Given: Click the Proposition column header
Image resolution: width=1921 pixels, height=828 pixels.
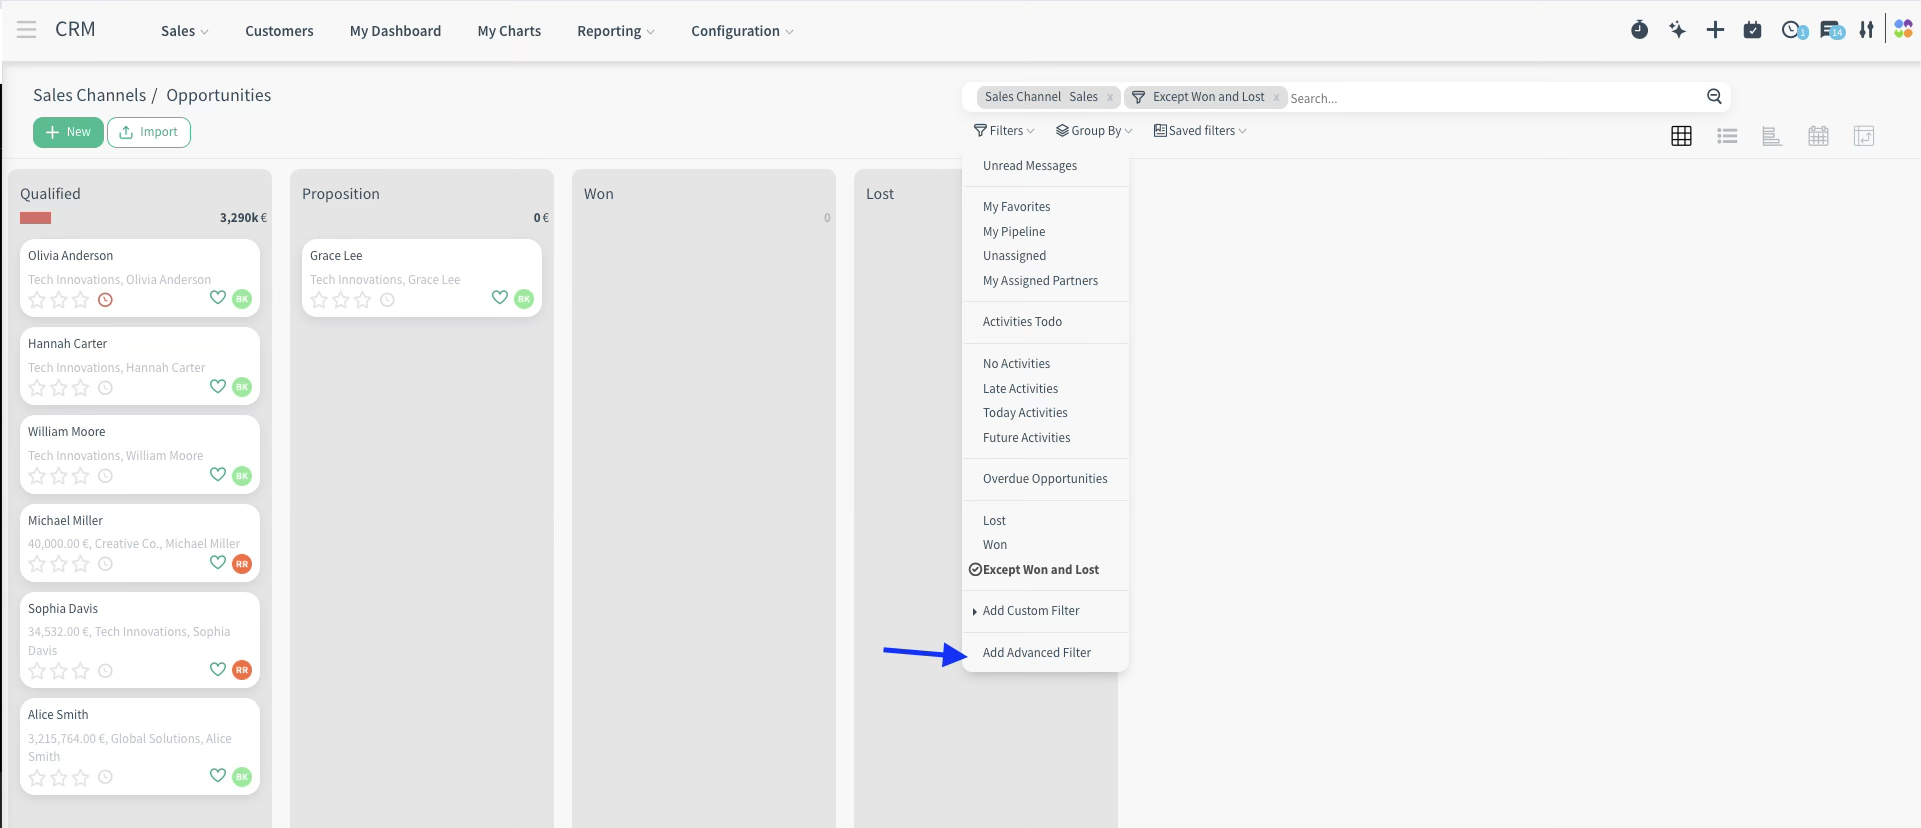Looking at the screenshot, I should tap(341, 194).
